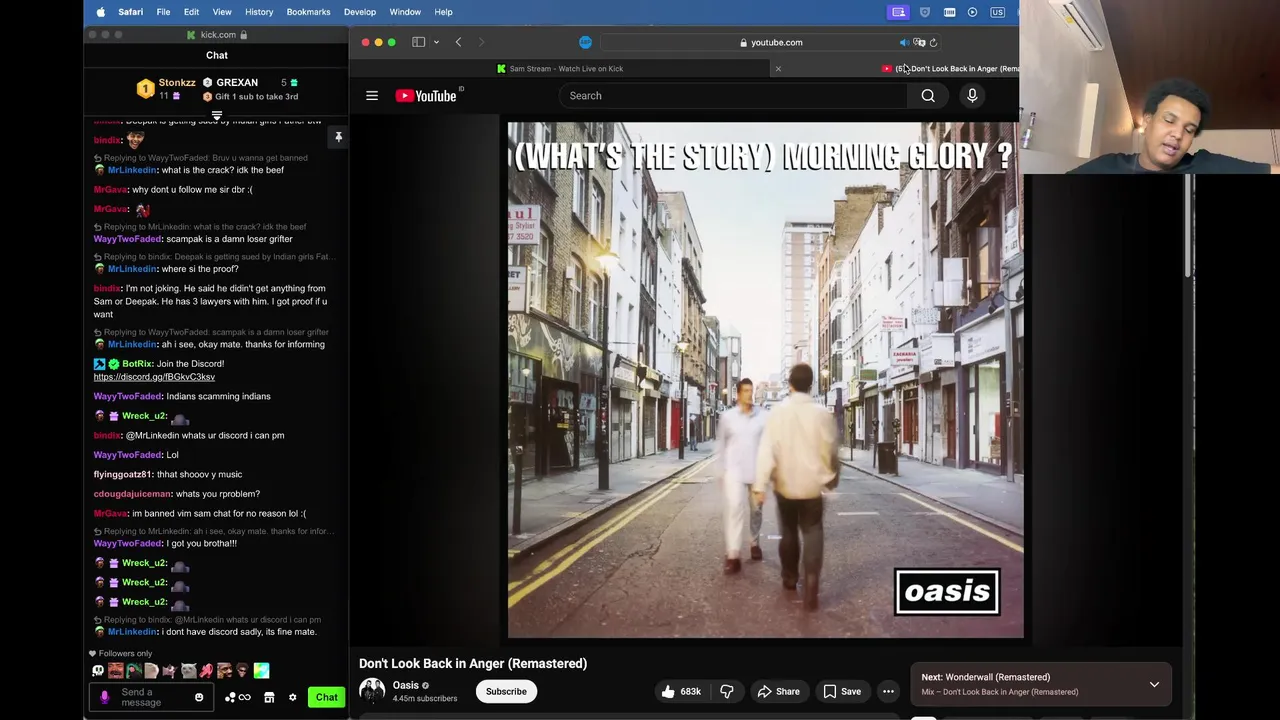Open the emoji picker smiley icon
Viewport: 1280px width, 720px height.
click(199, 697)
